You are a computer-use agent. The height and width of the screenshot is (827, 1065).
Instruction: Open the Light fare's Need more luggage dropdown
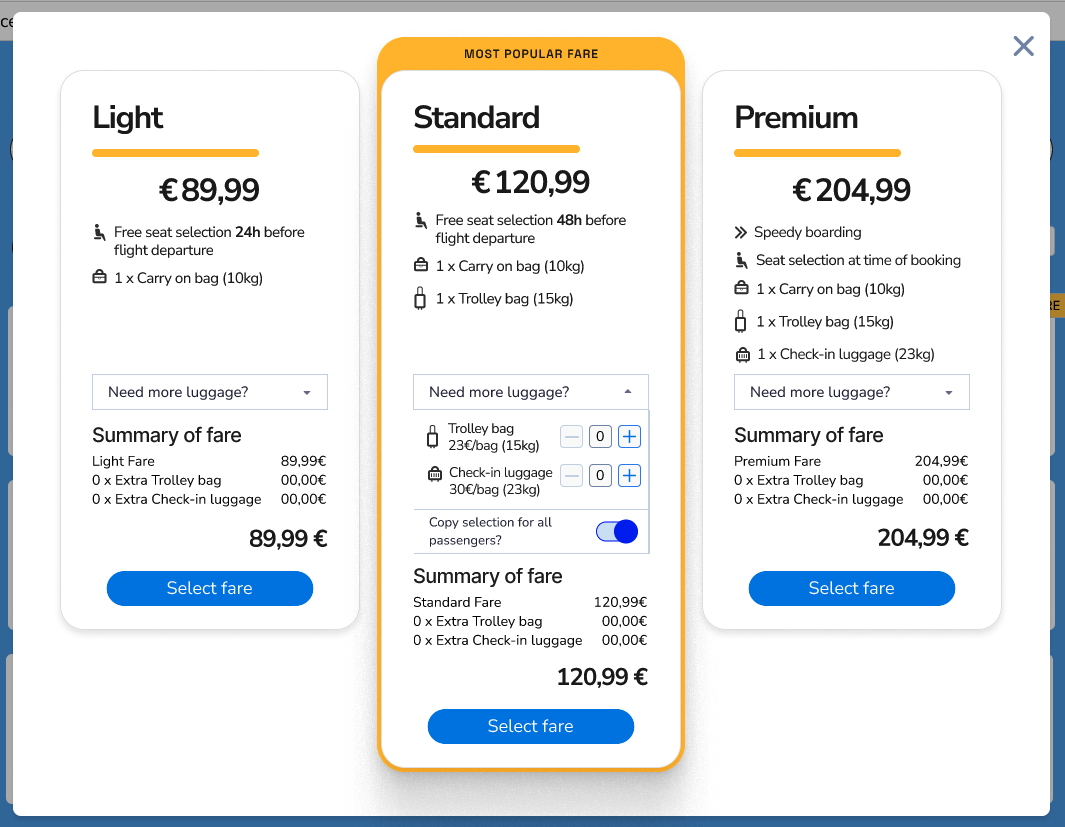point(209,392)
